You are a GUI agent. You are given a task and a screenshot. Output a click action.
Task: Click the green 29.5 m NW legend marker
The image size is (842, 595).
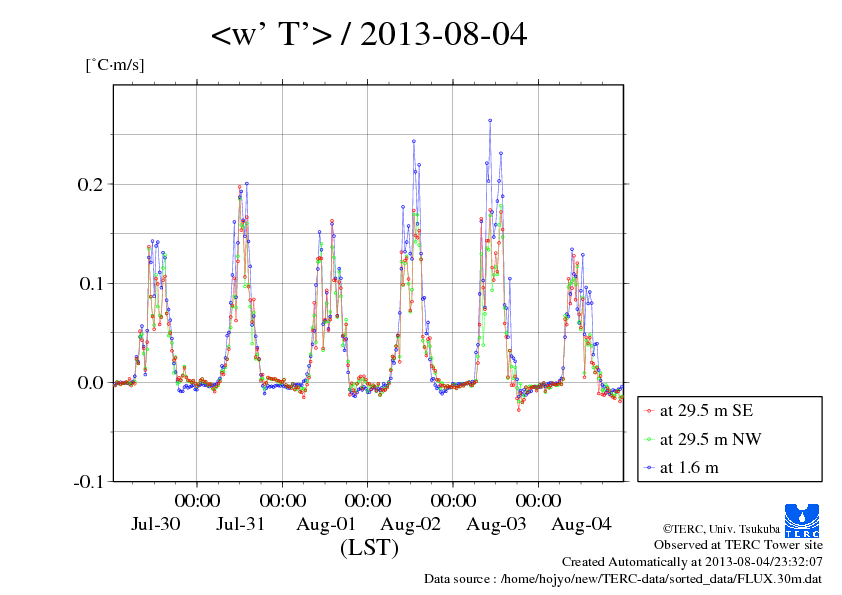click(649, 439)
